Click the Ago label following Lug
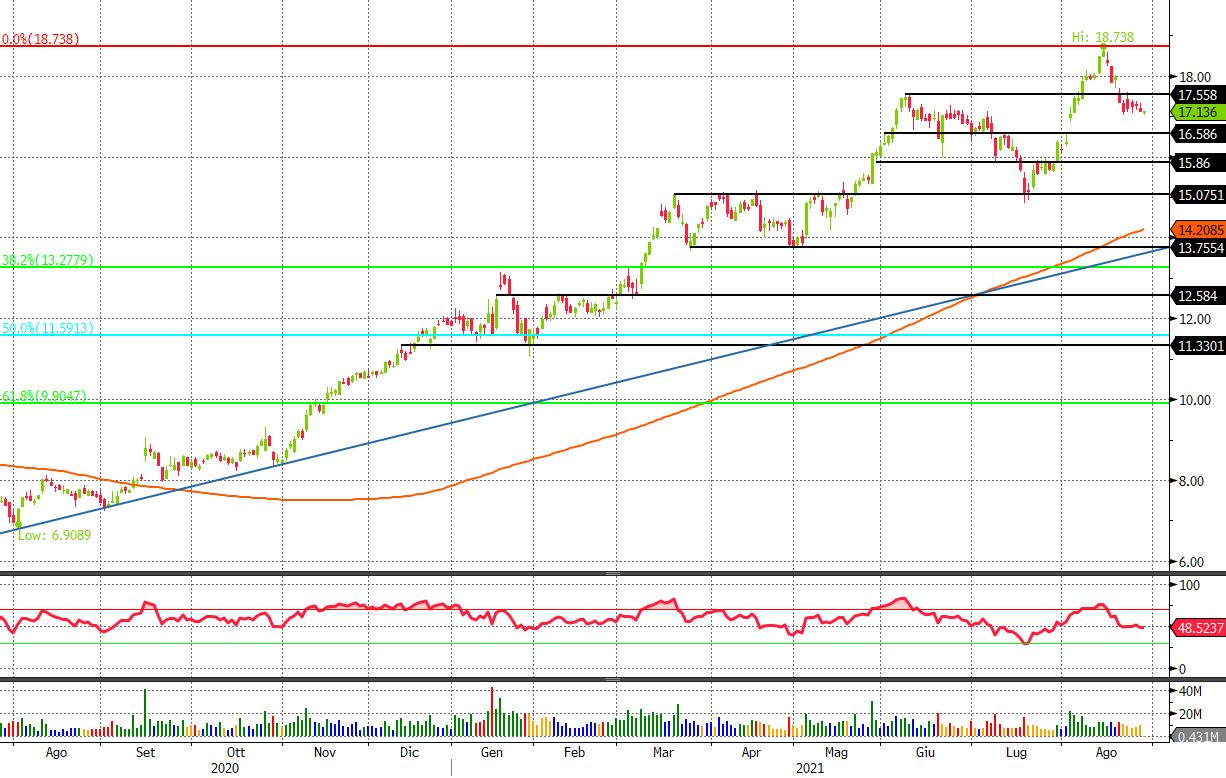Viewport: 1226px width, 778px height. coord(1107,752)
